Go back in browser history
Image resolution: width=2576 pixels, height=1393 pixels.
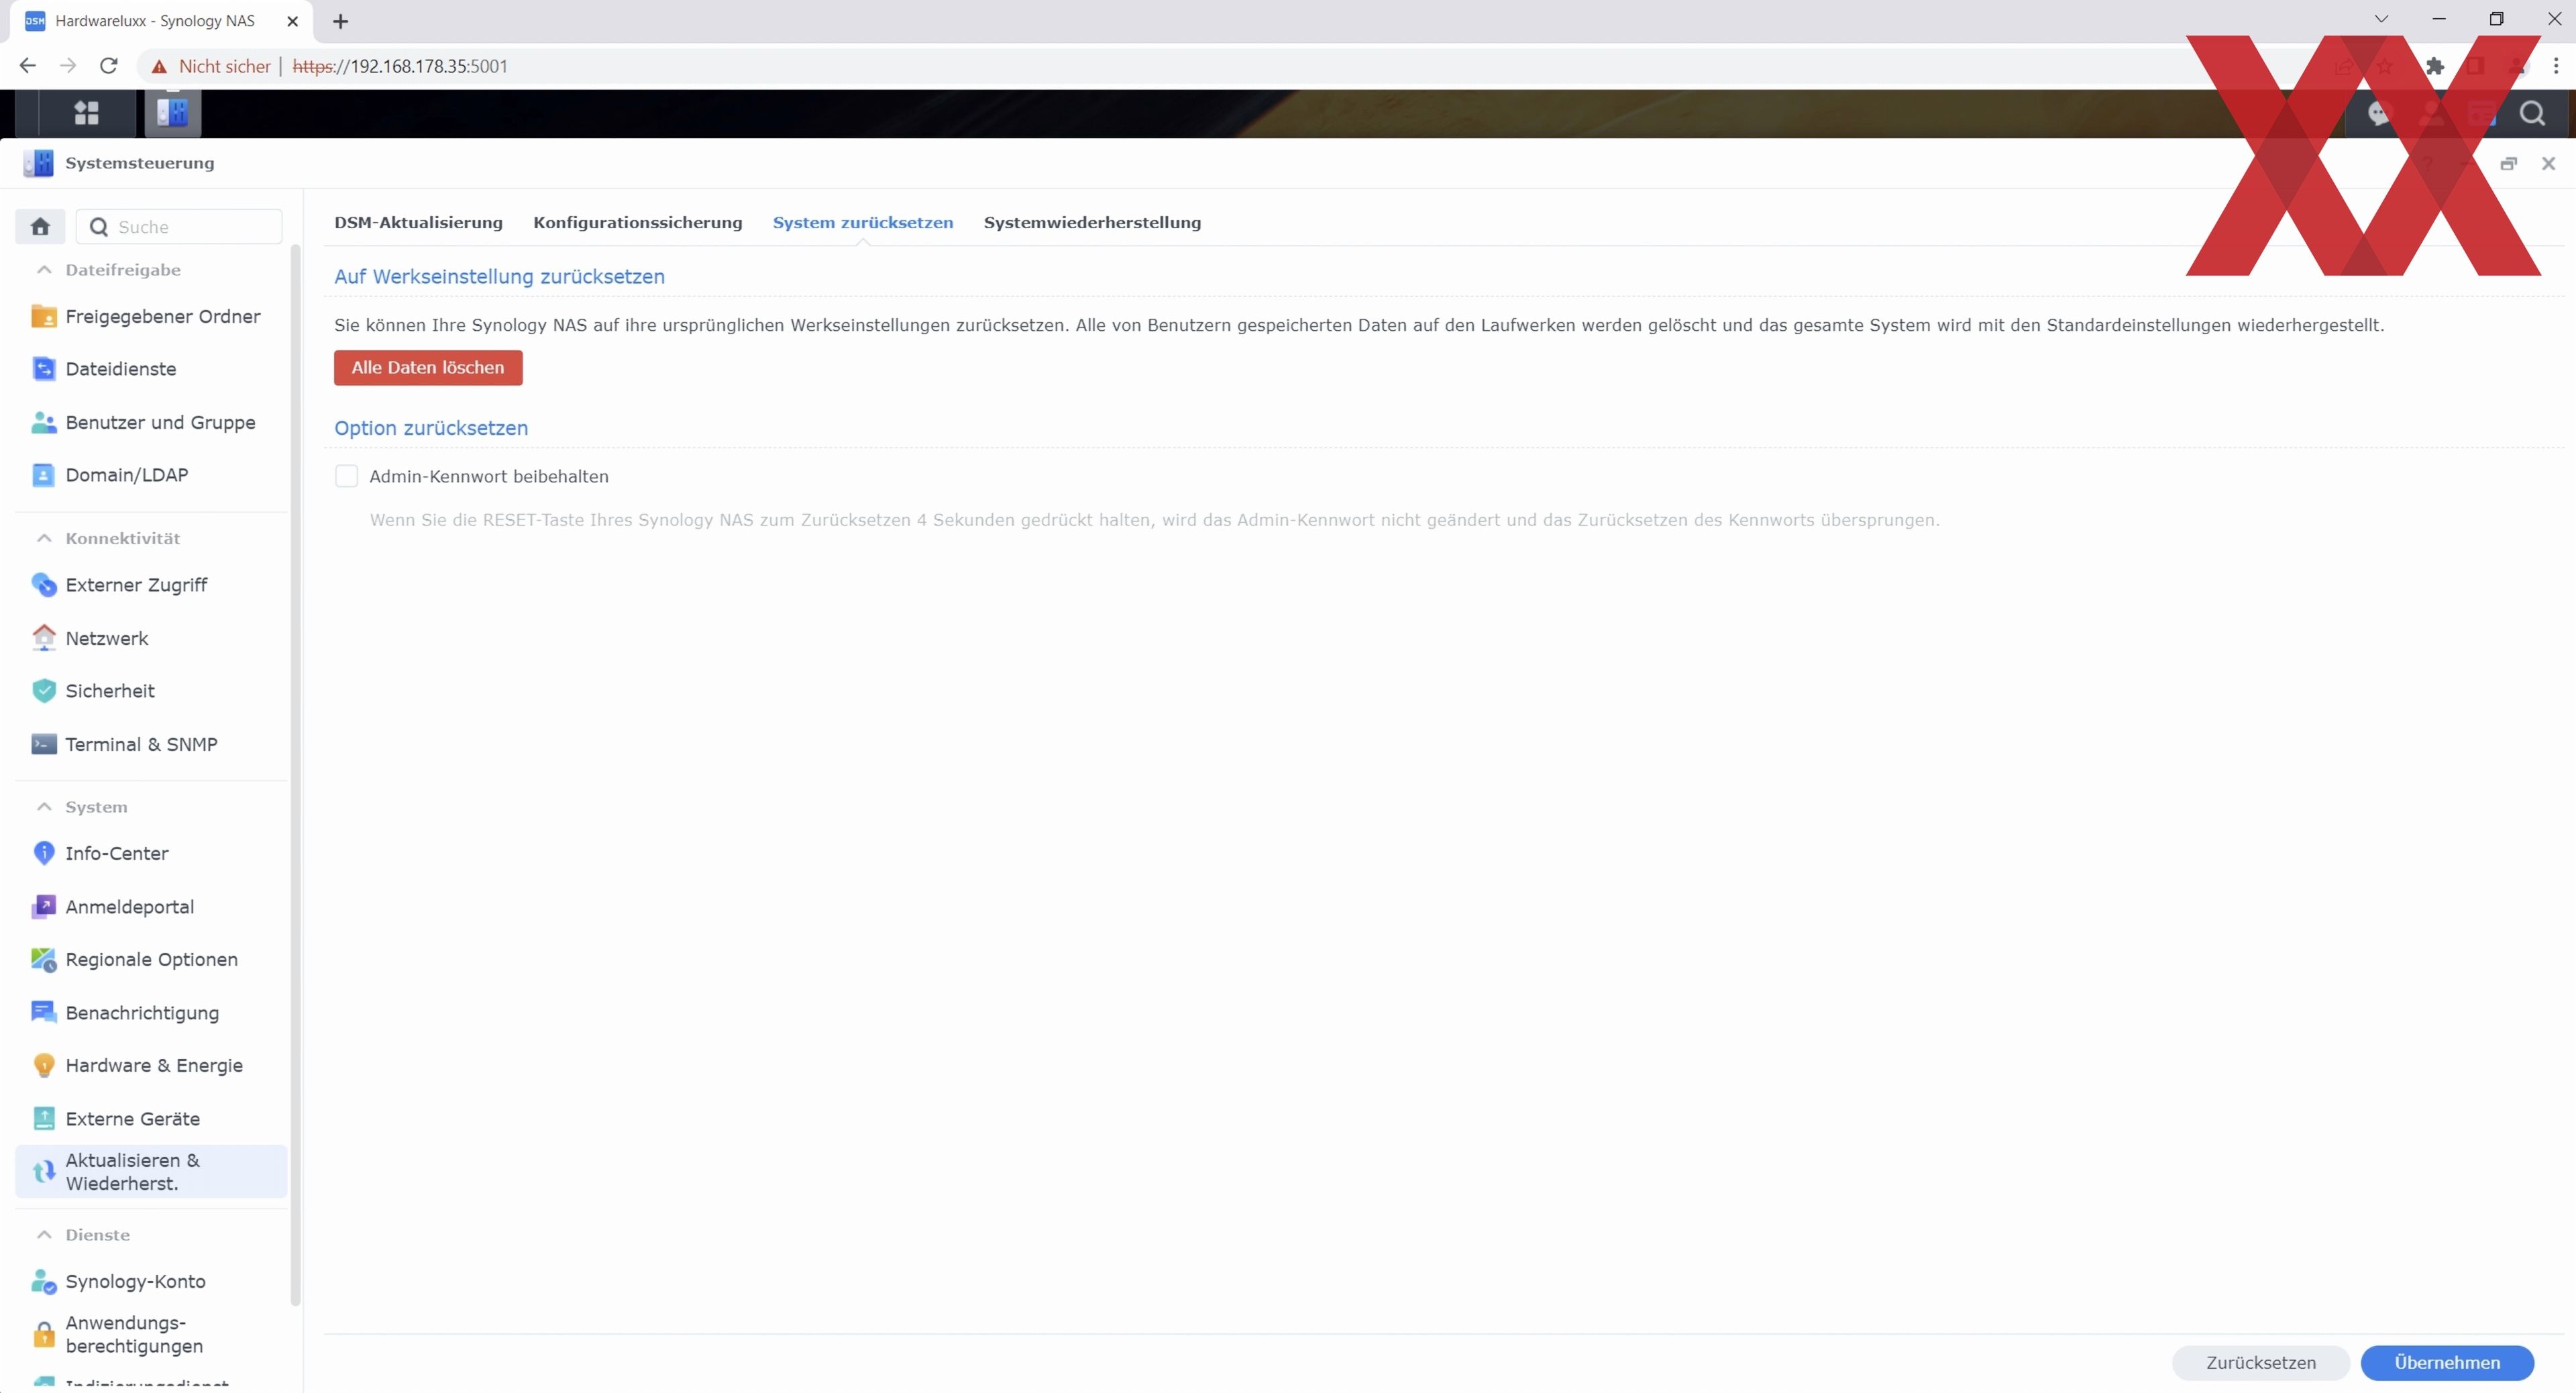click(28, 66)
